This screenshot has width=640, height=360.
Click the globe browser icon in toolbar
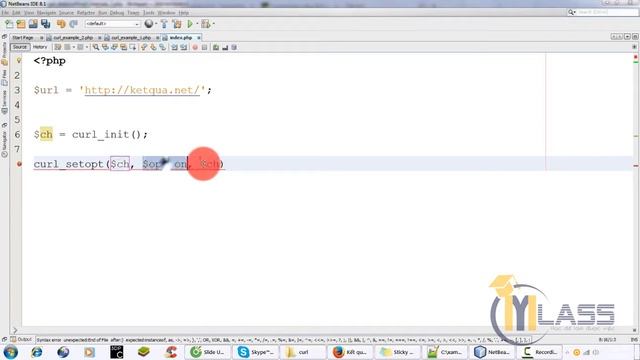click(149, 24)
